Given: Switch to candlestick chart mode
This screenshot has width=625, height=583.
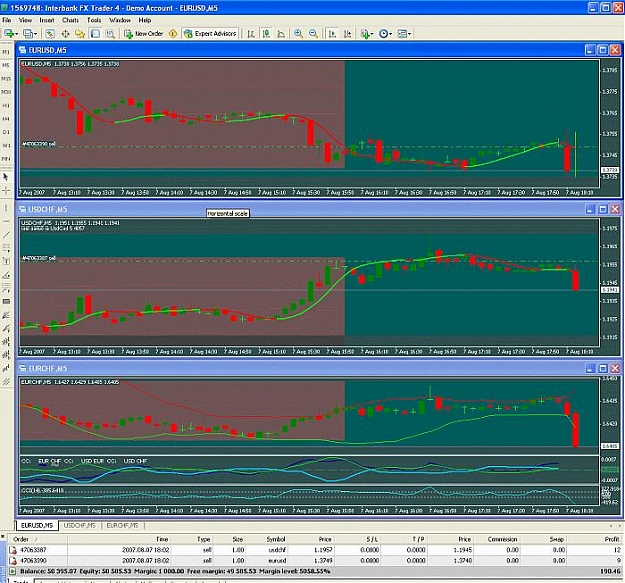Looking at the screenshot, I should (x=266, y=34).
